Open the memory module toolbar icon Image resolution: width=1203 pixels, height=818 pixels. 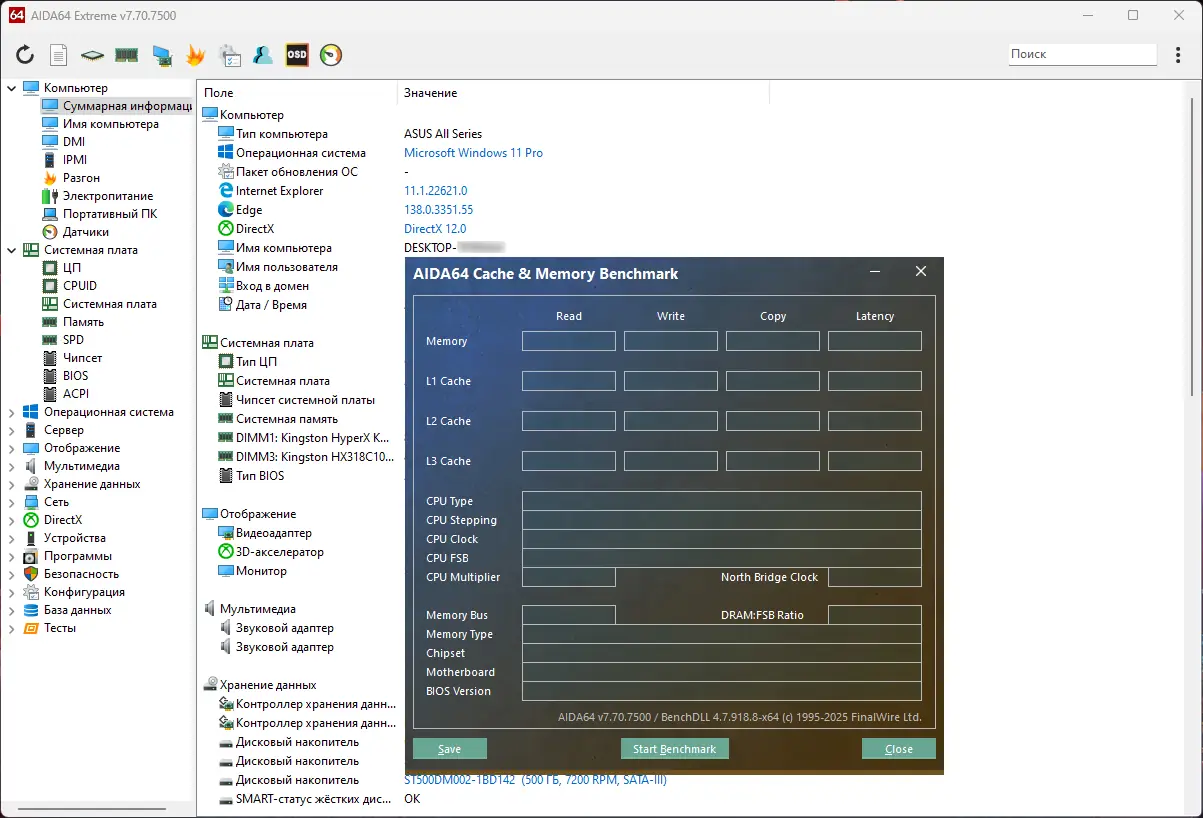(x=126, y=55)
